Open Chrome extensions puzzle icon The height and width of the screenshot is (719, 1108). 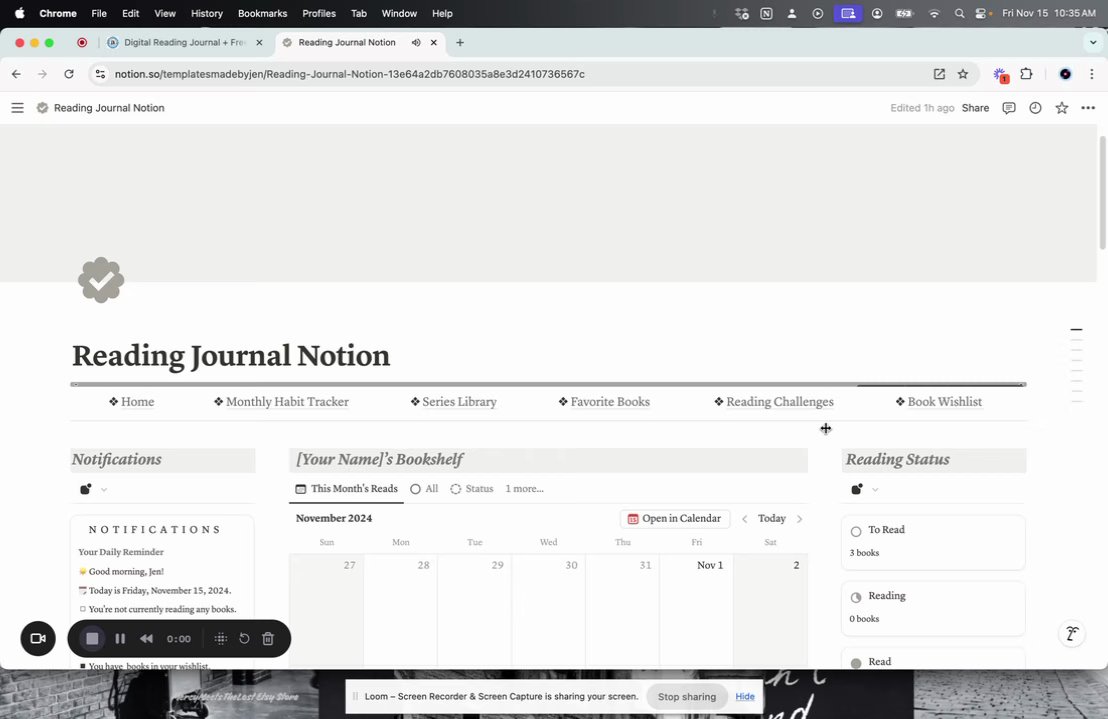pyautogui.click(x=1026, y=74)
